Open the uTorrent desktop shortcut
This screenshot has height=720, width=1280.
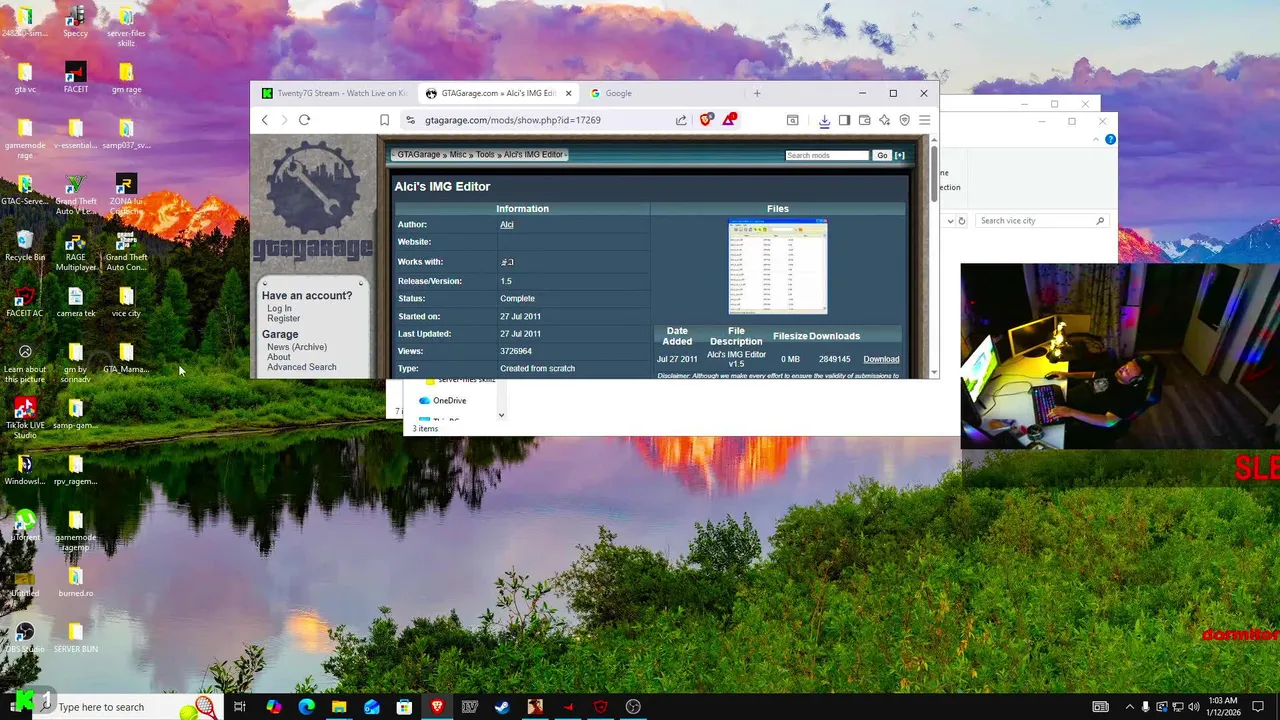click(25, 525)
